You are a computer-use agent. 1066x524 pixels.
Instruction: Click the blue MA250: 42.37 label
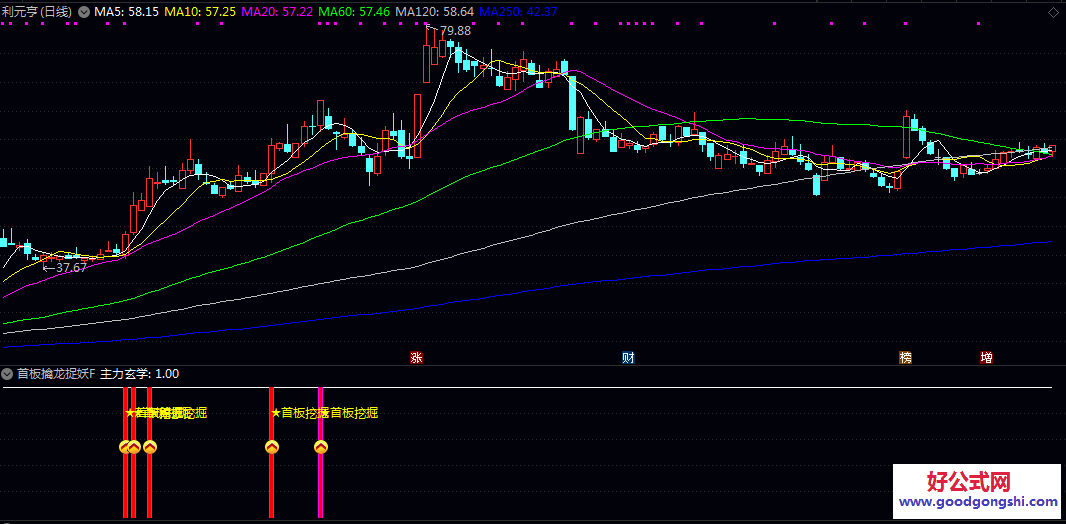[518, 12]
